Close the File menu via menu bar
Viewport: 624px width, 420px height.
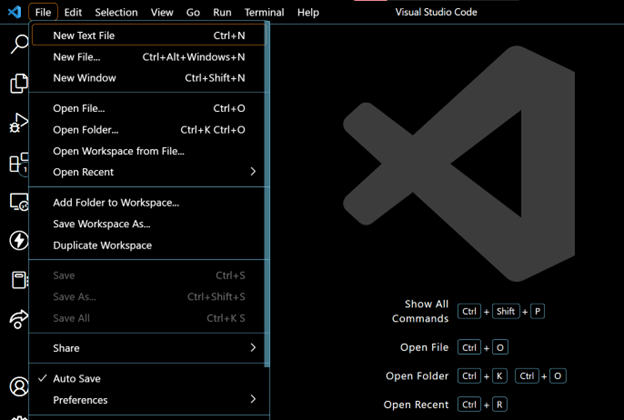(43, 12)
